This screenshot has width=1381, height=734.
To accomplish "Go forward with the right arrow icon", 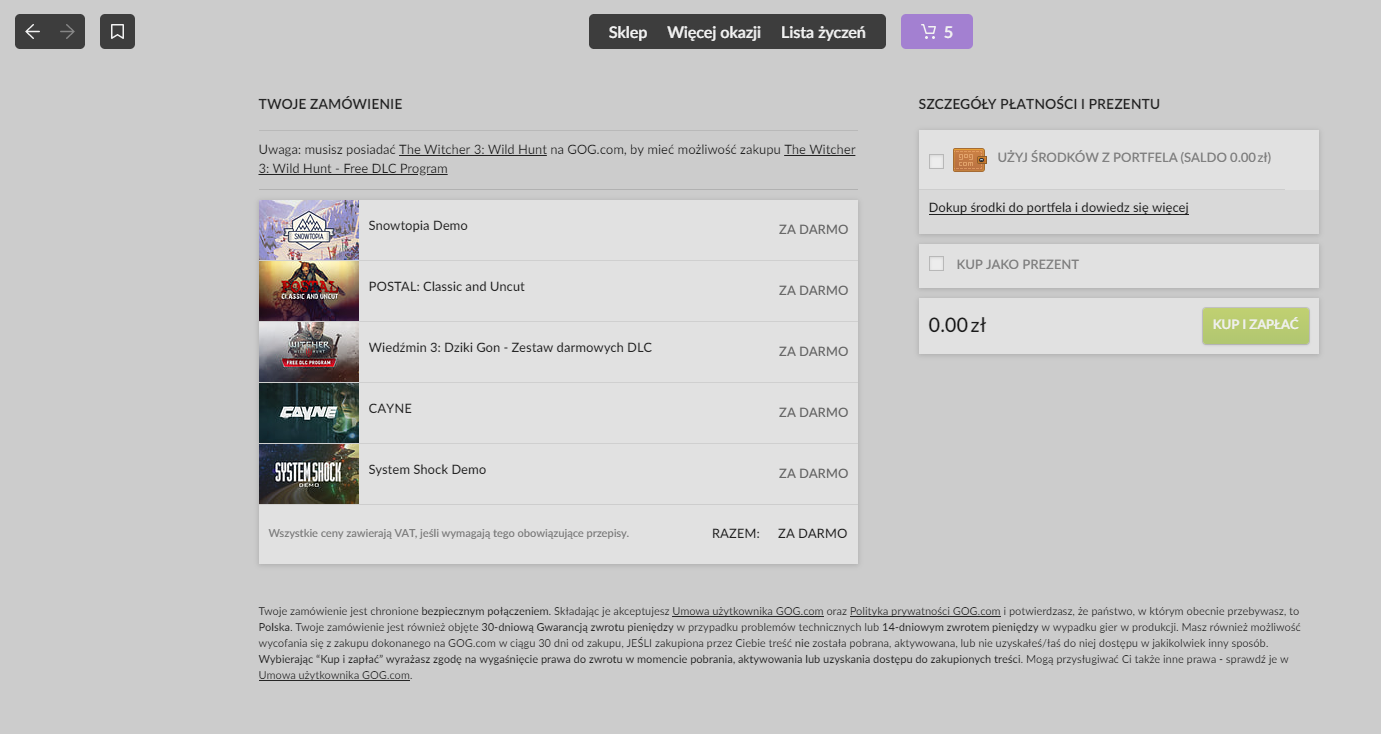I will pos(67,32).
